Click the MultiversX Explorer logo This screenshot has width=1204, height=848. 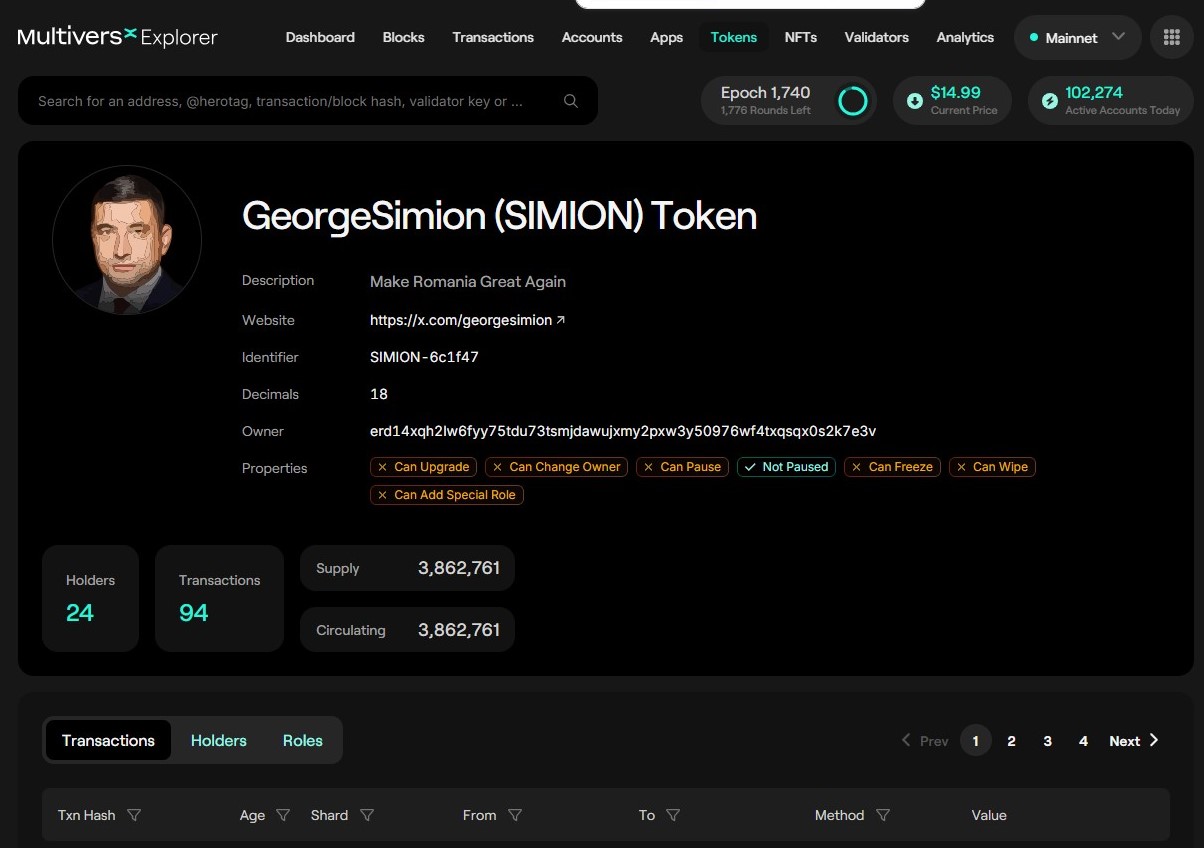(x=117, y=38)
